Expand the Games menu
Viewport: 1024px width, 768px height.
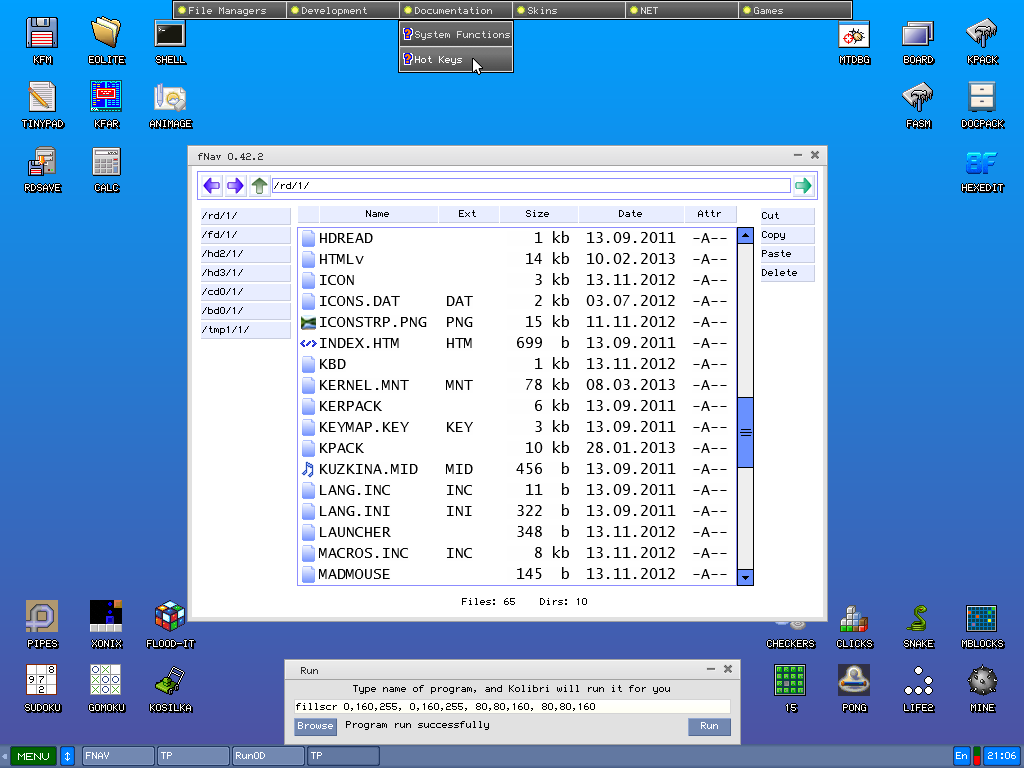pos(795,10)
